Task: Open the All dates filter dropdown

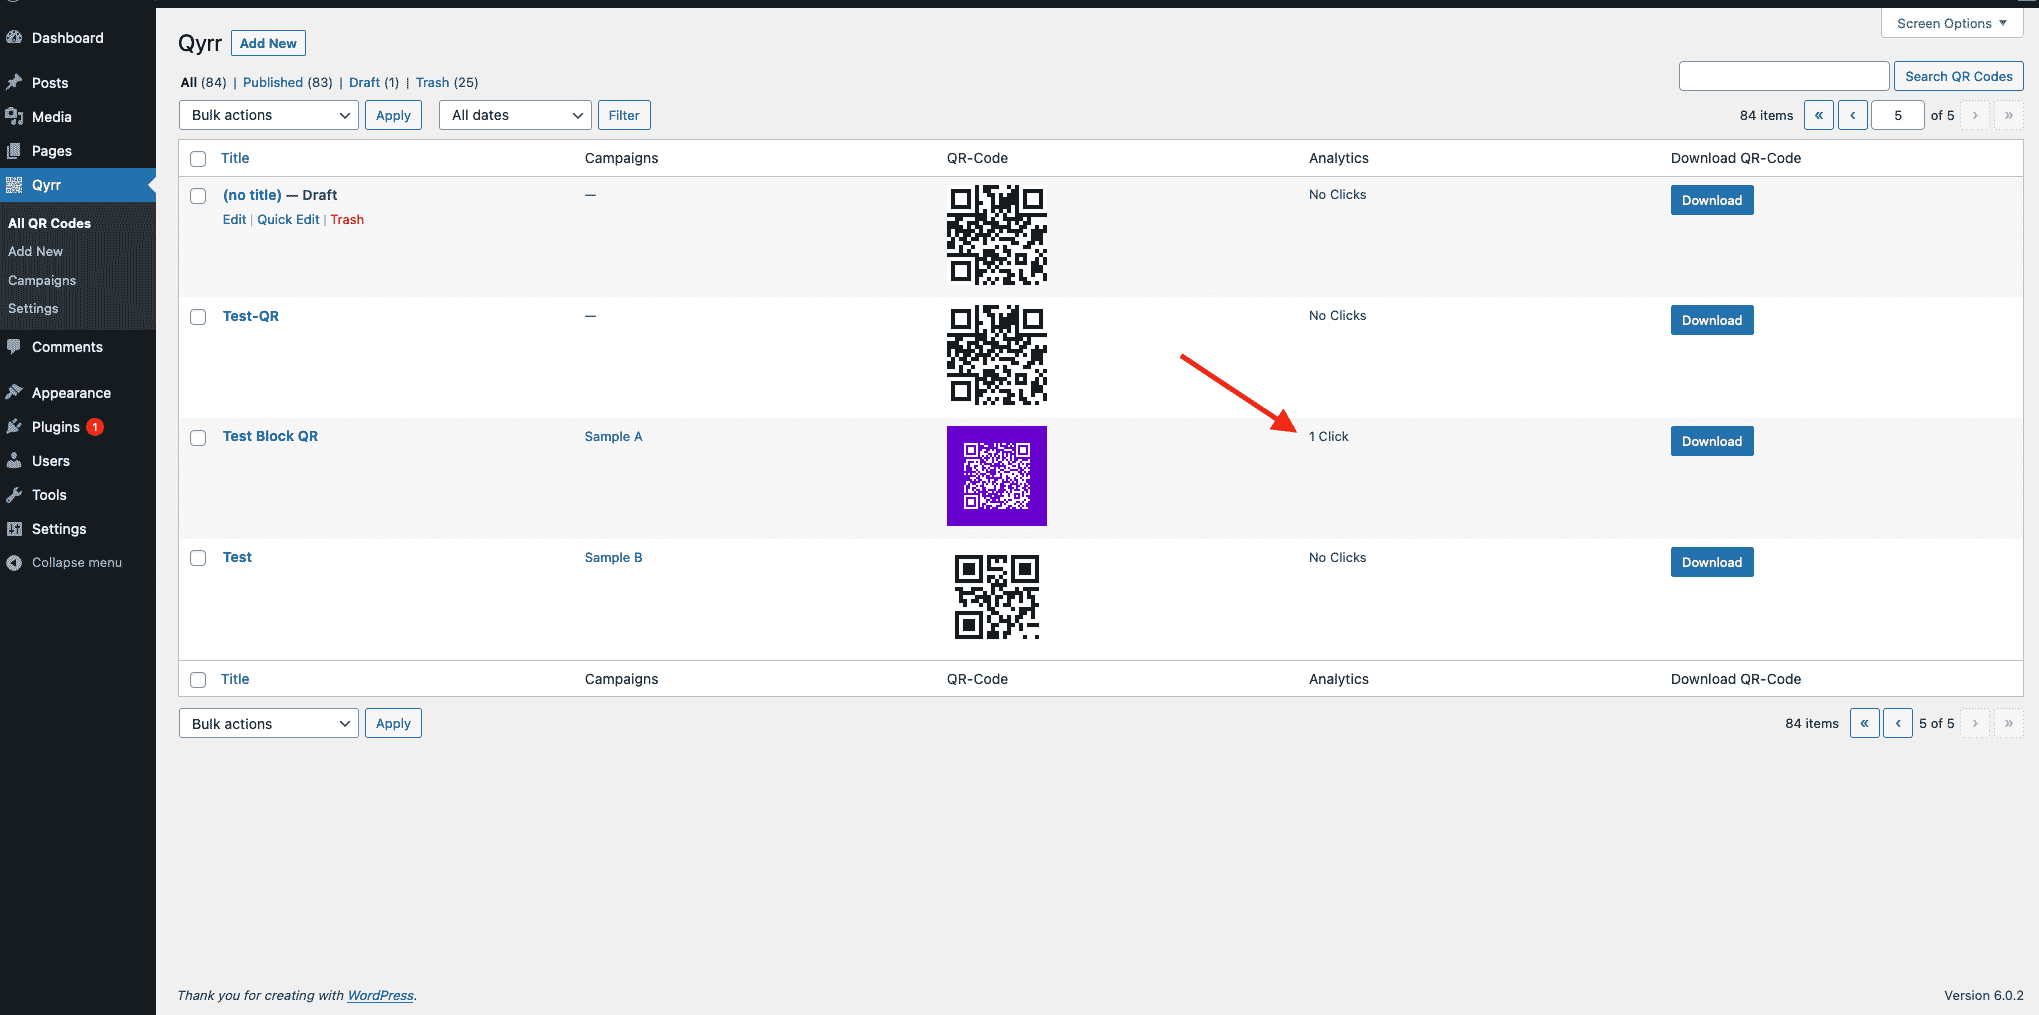Action: (514, 115)
